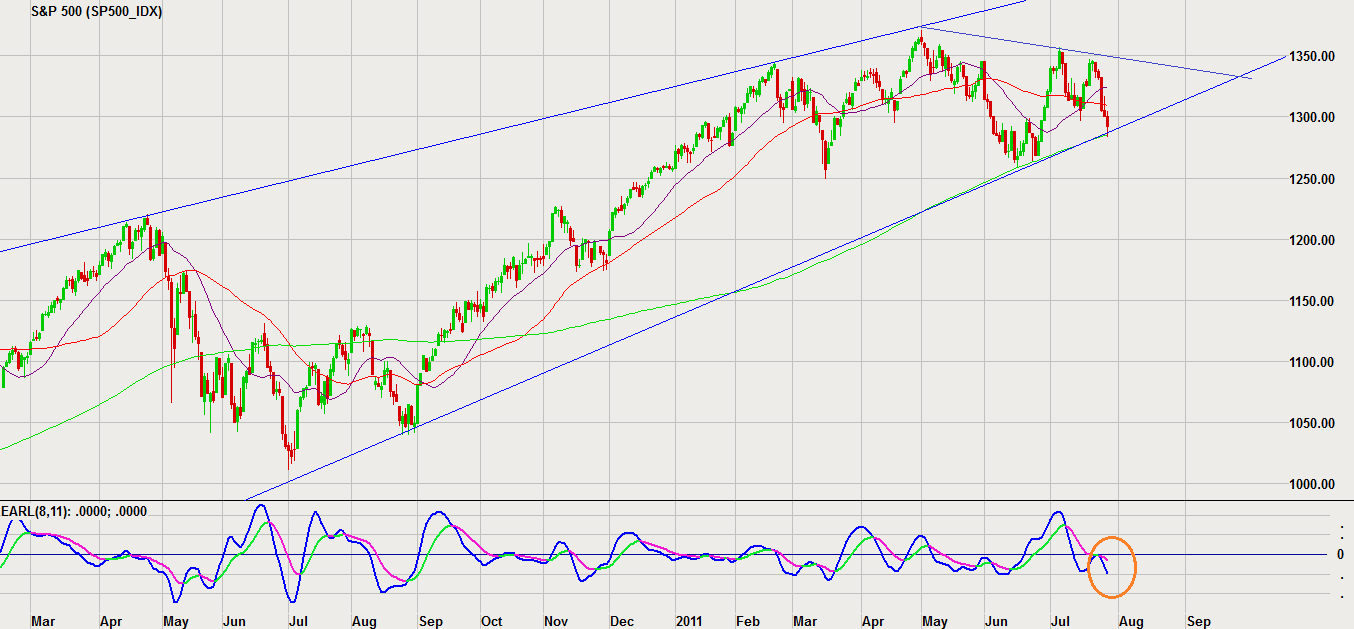Select the Dec label on the time axis
The height and width of the screenshot is (629, 1354).
(x=621, y=621)
